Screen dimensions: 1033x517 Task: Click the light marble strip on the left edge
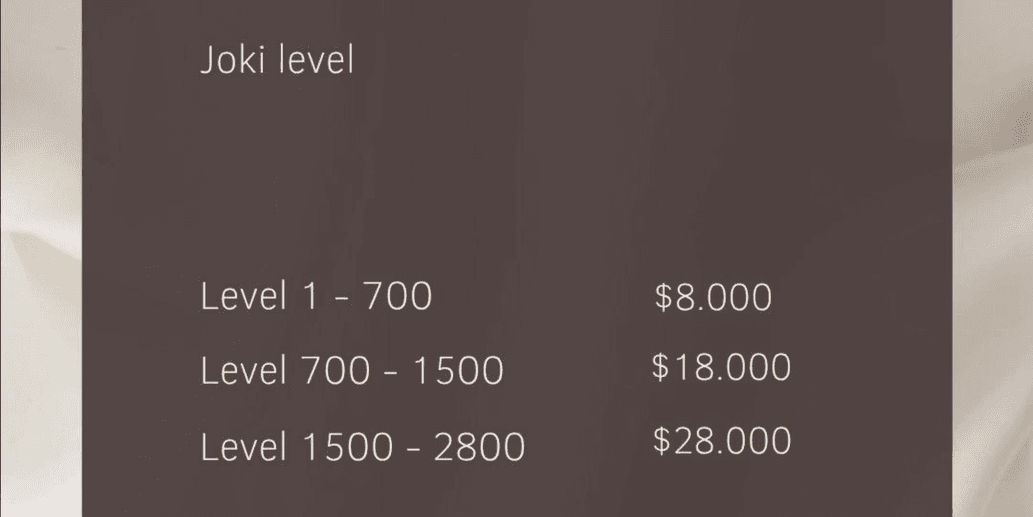click(x=40, y=260)
